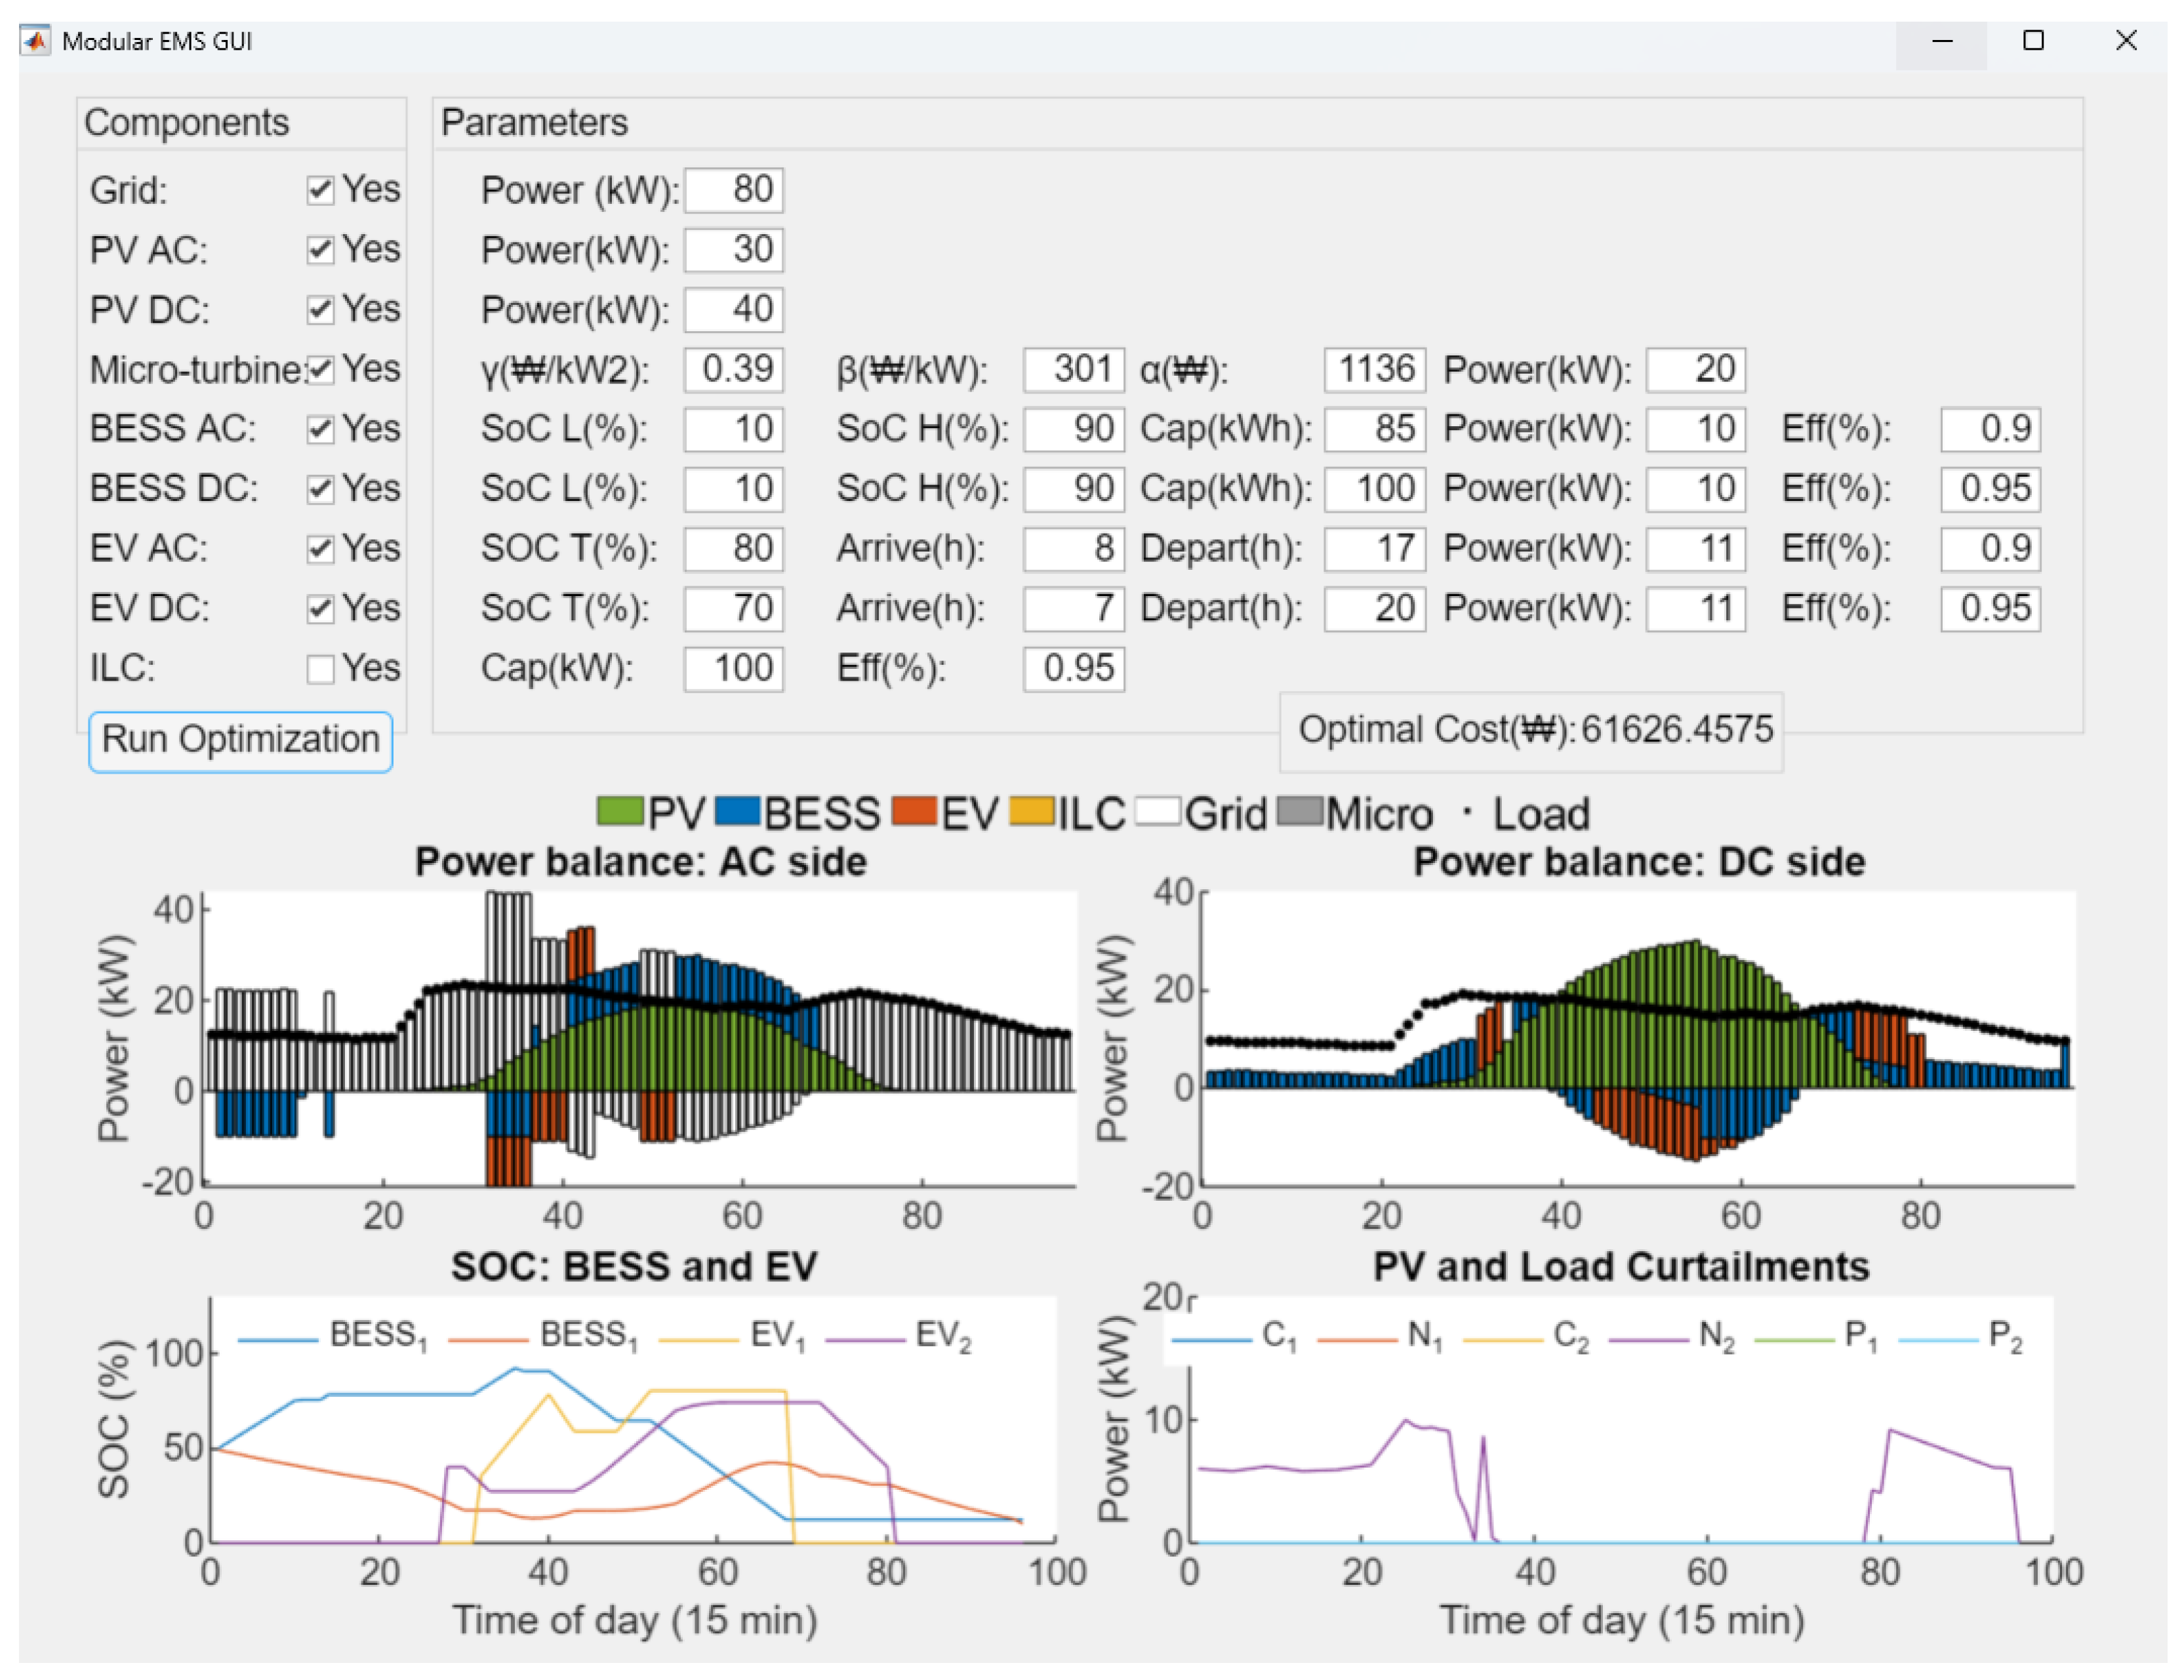Click the 'Power balance: AC side' title
Viewport: 2184px width, 1680px height.
point(641,862)
